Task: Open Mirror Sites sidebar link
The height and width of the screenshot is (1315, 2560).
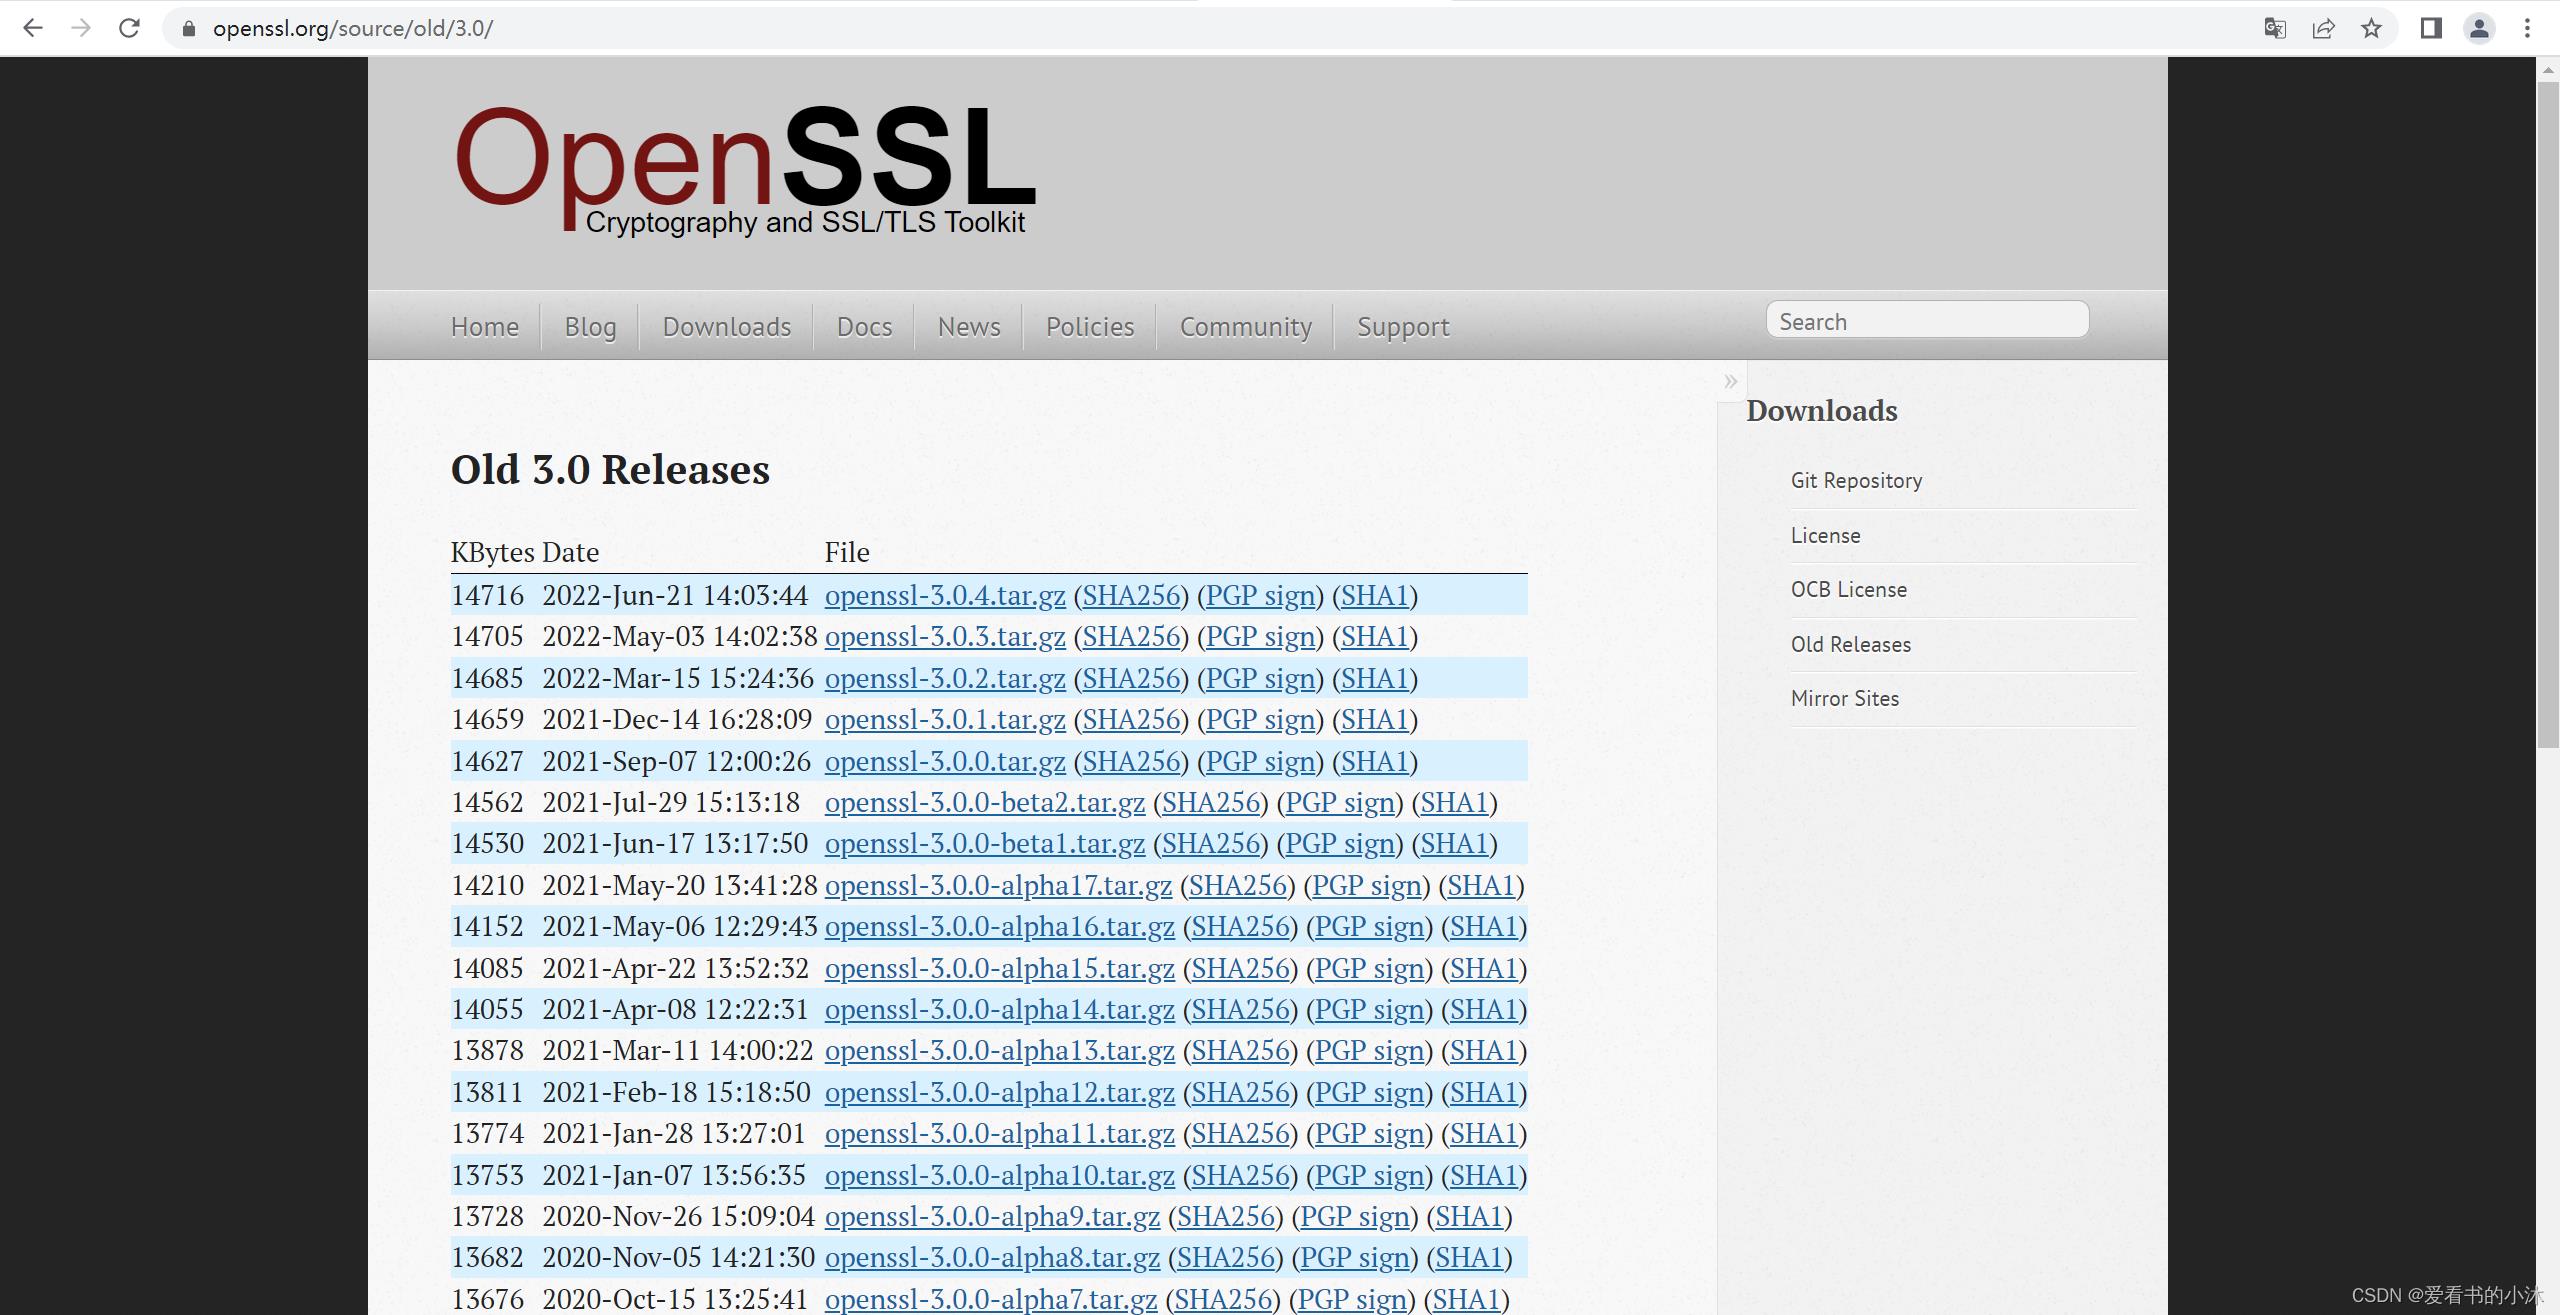Action: tap(1844, 698)
